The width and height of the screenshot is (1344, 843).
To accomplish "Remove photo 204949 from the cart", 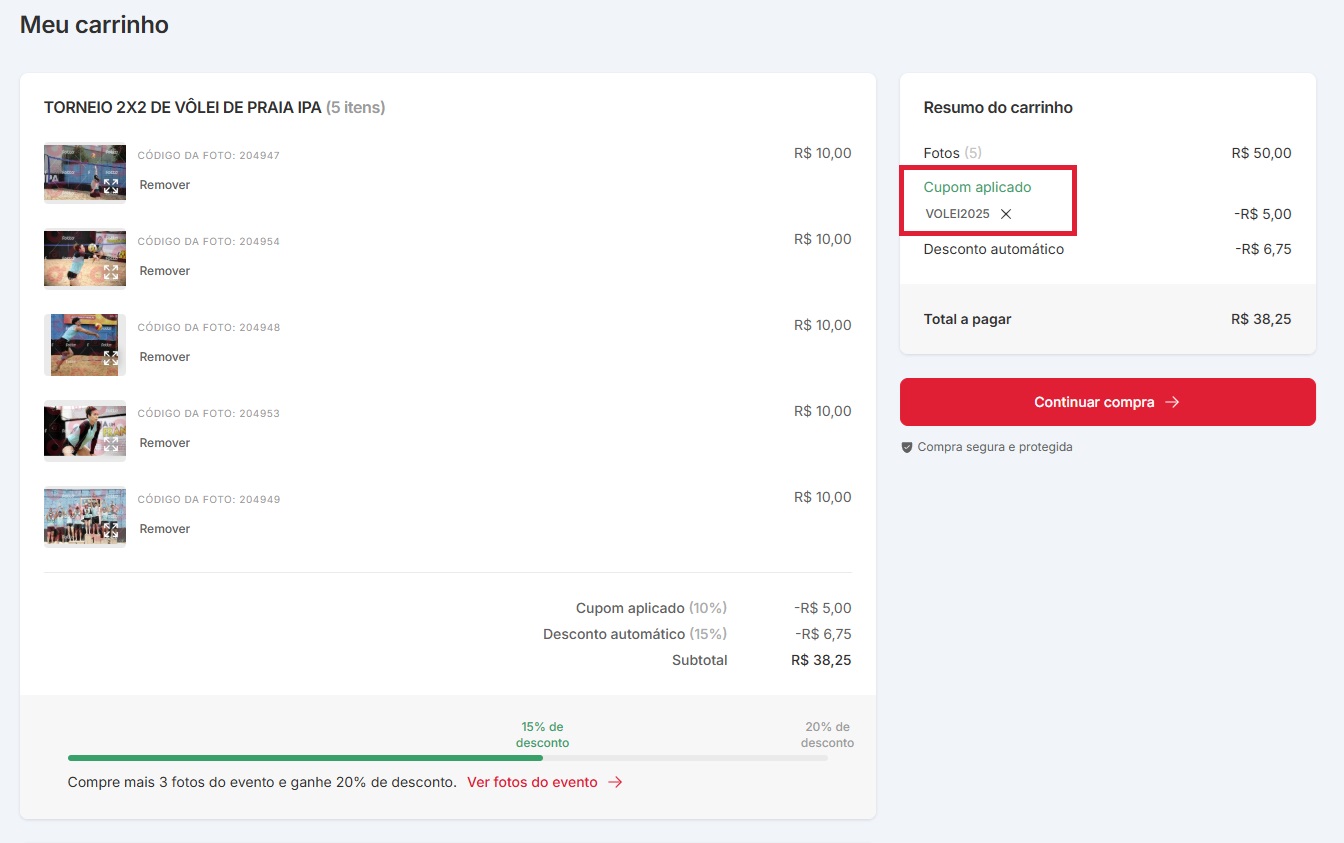I will 164,529.
